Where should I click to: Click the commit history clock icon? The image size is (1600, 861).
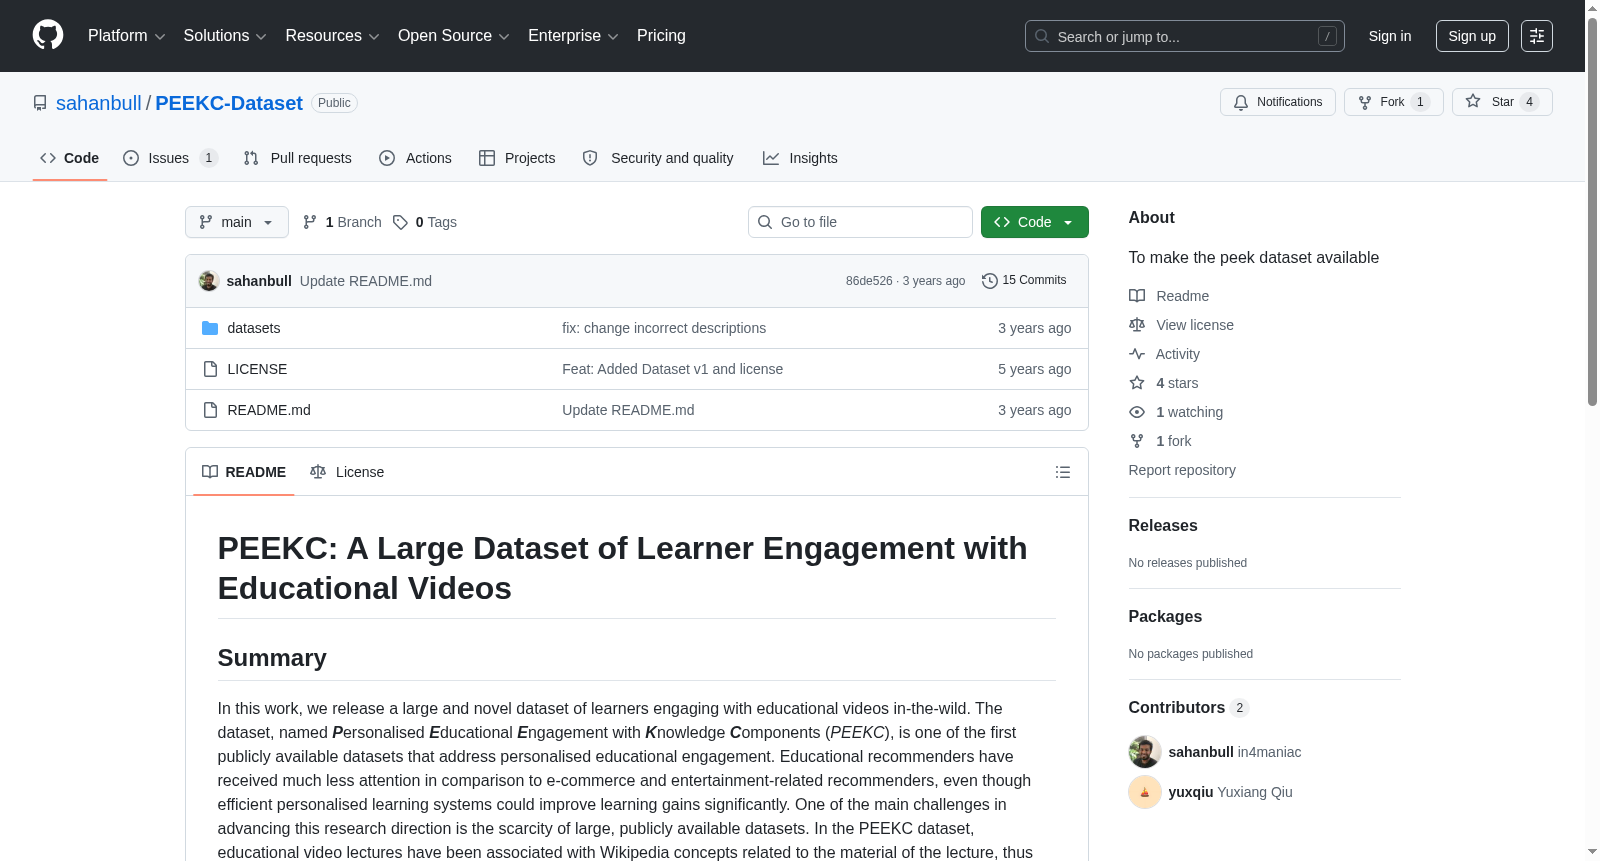990,281
